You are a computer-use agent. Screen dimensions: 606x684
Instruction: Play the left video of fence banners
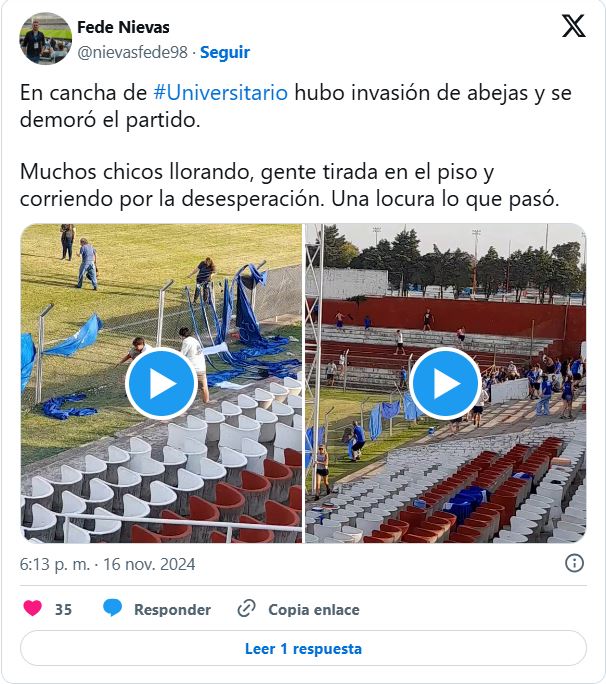[161, 383]
